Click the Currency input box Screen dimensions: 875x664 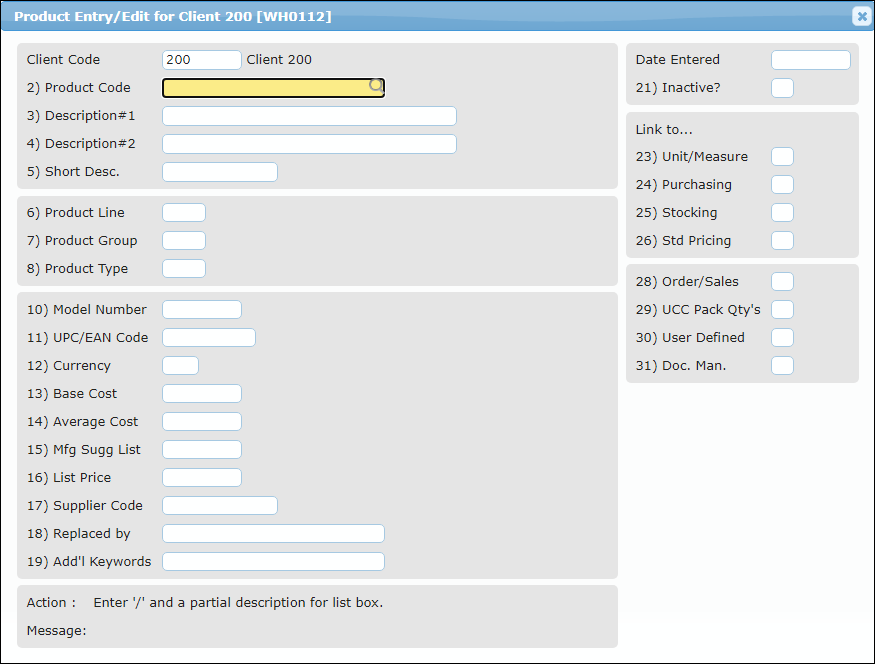[180, 366]
